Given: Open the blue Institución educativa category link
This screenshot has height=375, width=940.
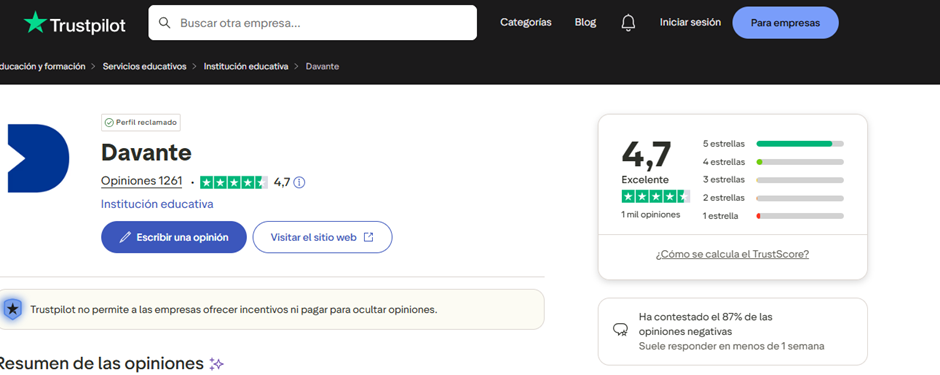Looking at the screenshot, I should 157,204.
